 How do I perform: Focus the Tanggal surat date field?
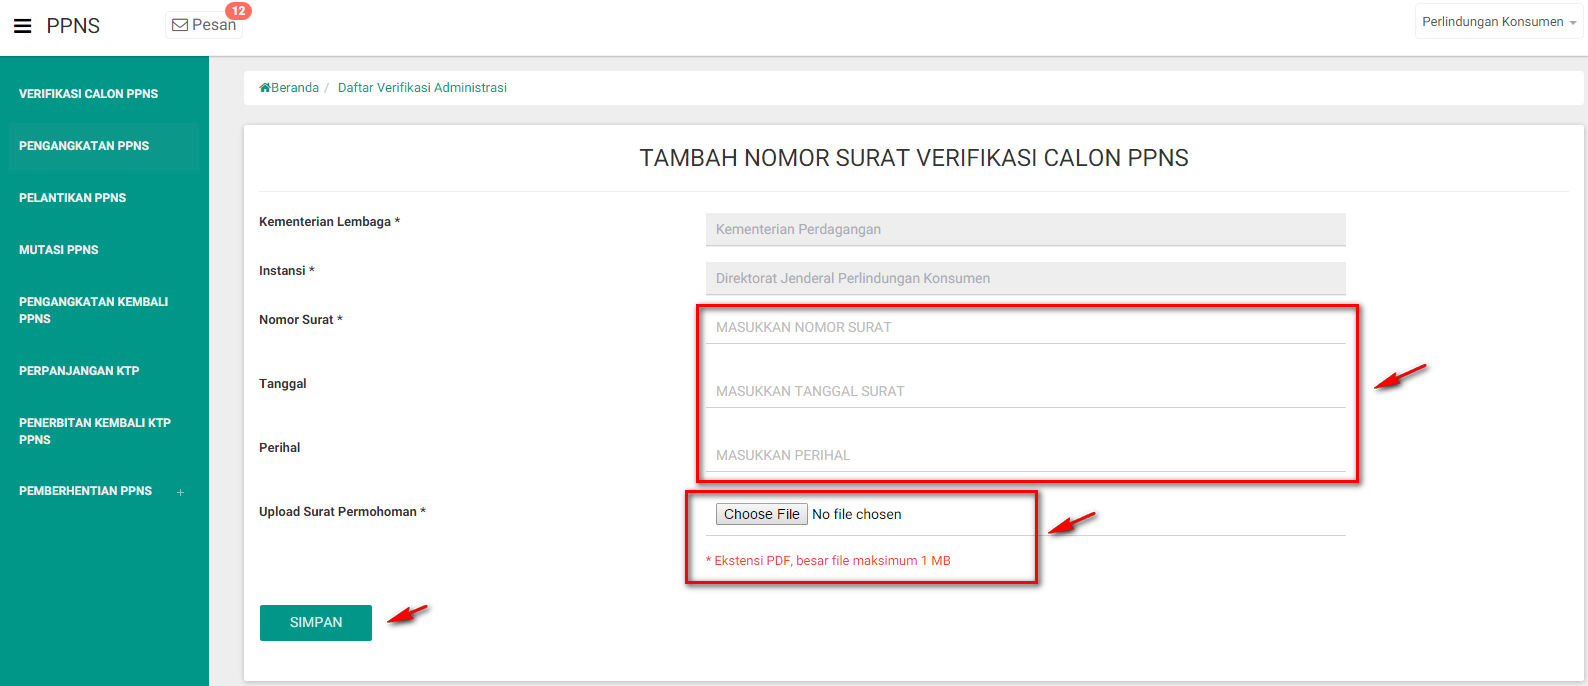coord(1025,391)
